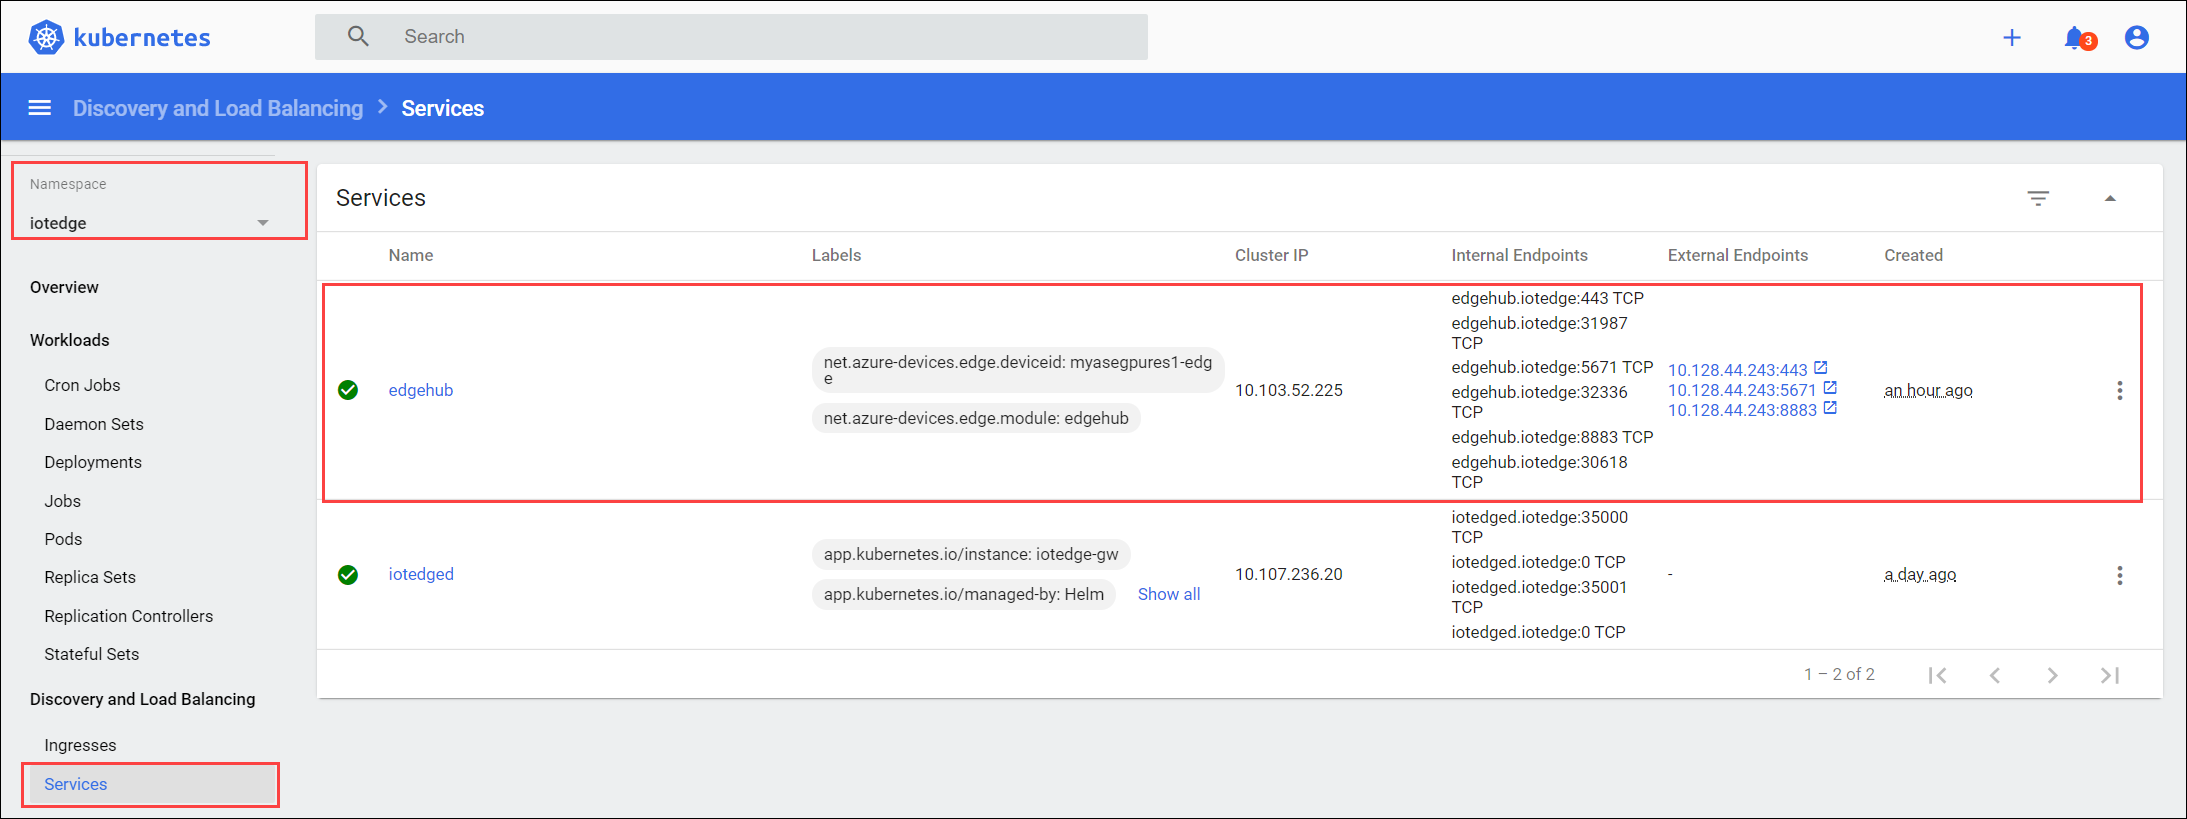This screenshot has height=819, width=2187.
Task: Select Stateful Sets in sidebar
Action: coord(92,654)
